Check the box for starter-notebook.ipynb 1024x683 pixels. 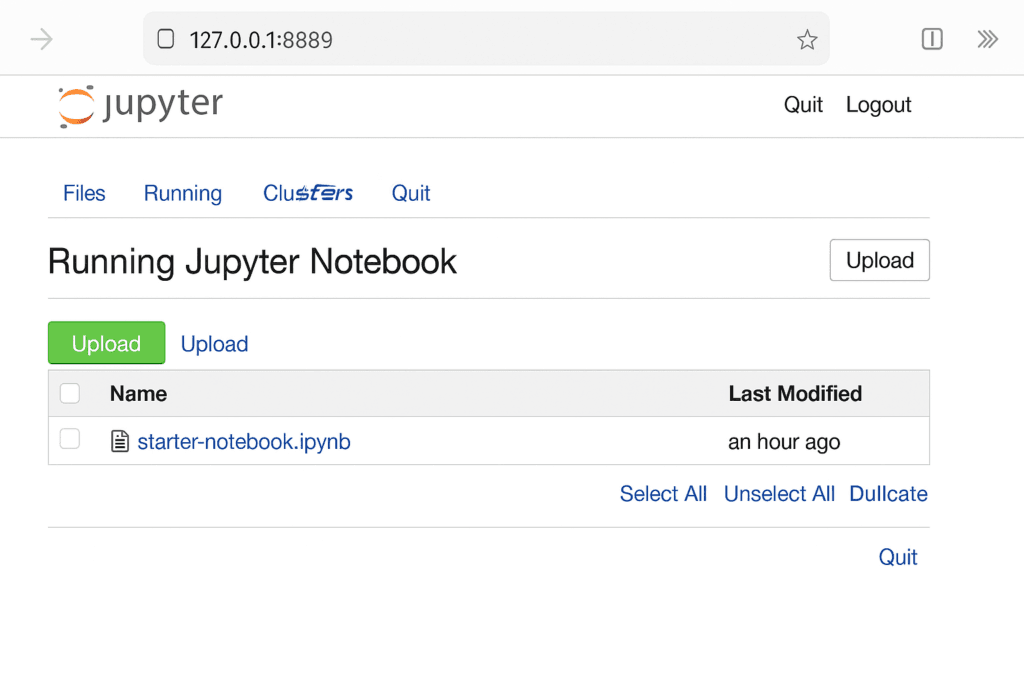click(70, 439)
